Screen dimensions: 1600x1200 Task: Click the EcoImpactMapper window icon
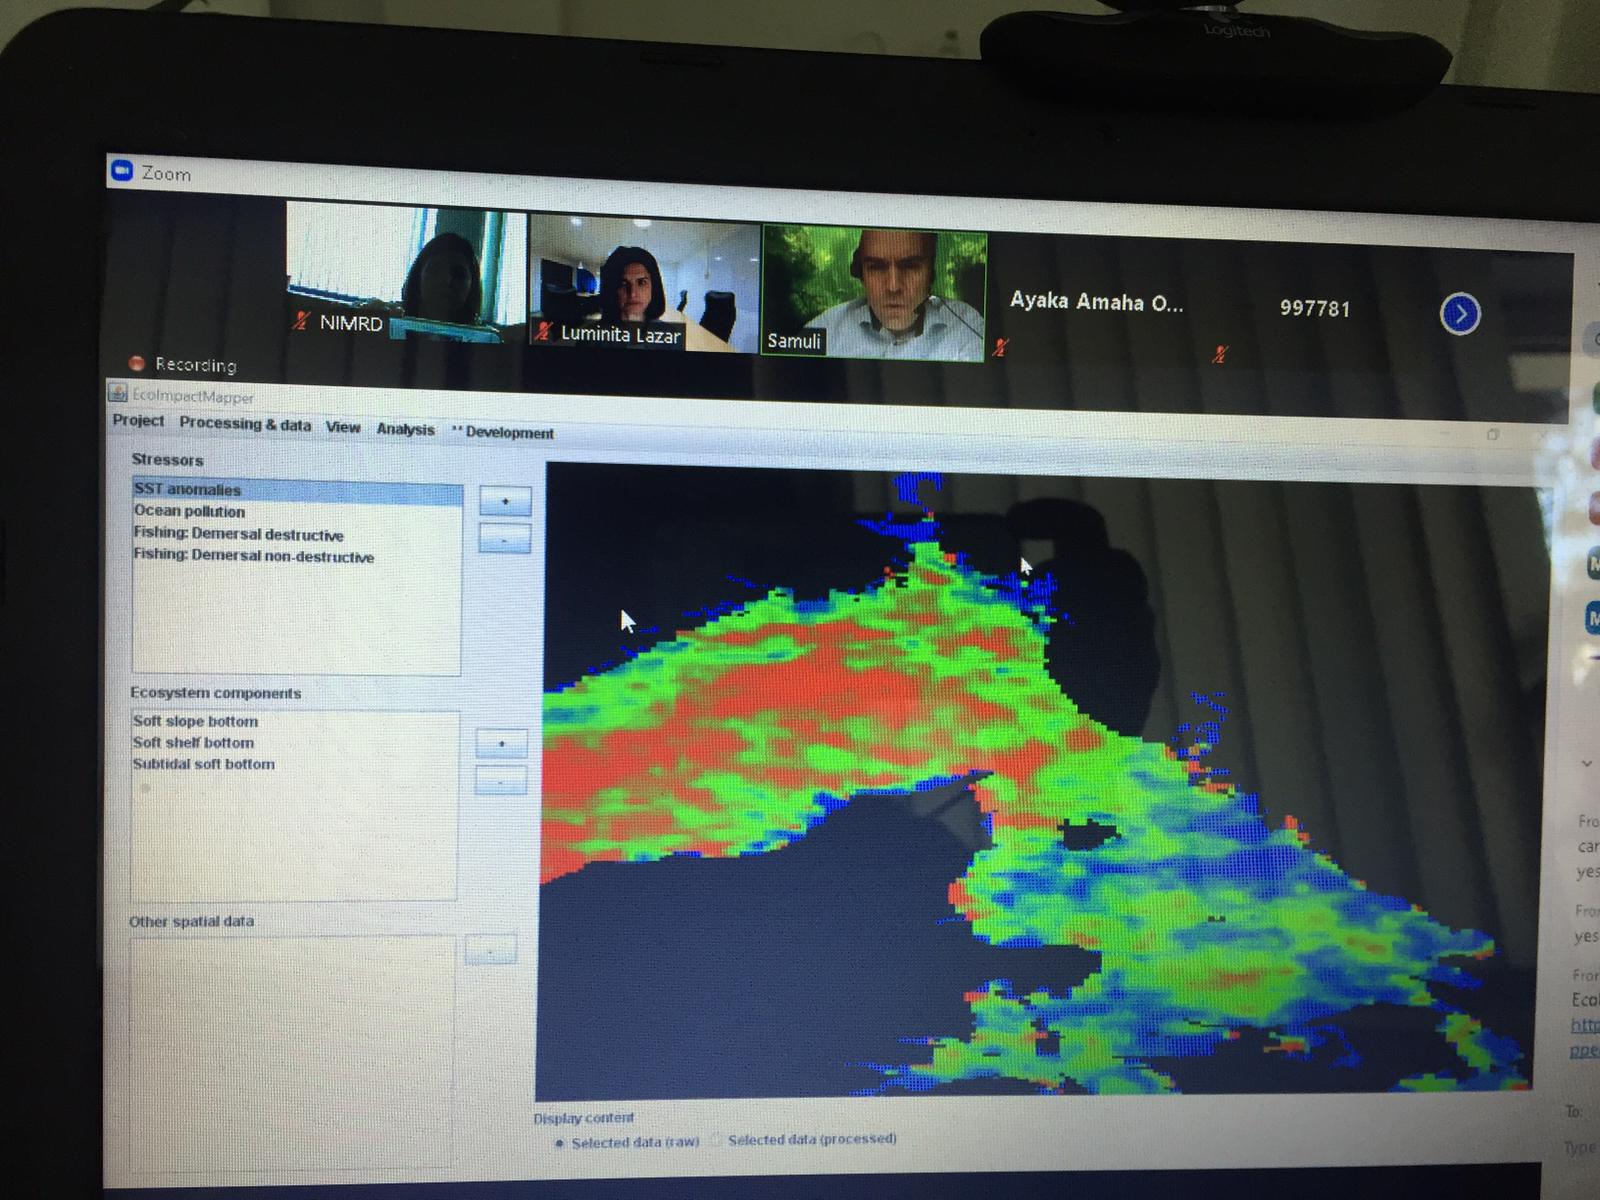pyautogui.click(x=118, y=393)
